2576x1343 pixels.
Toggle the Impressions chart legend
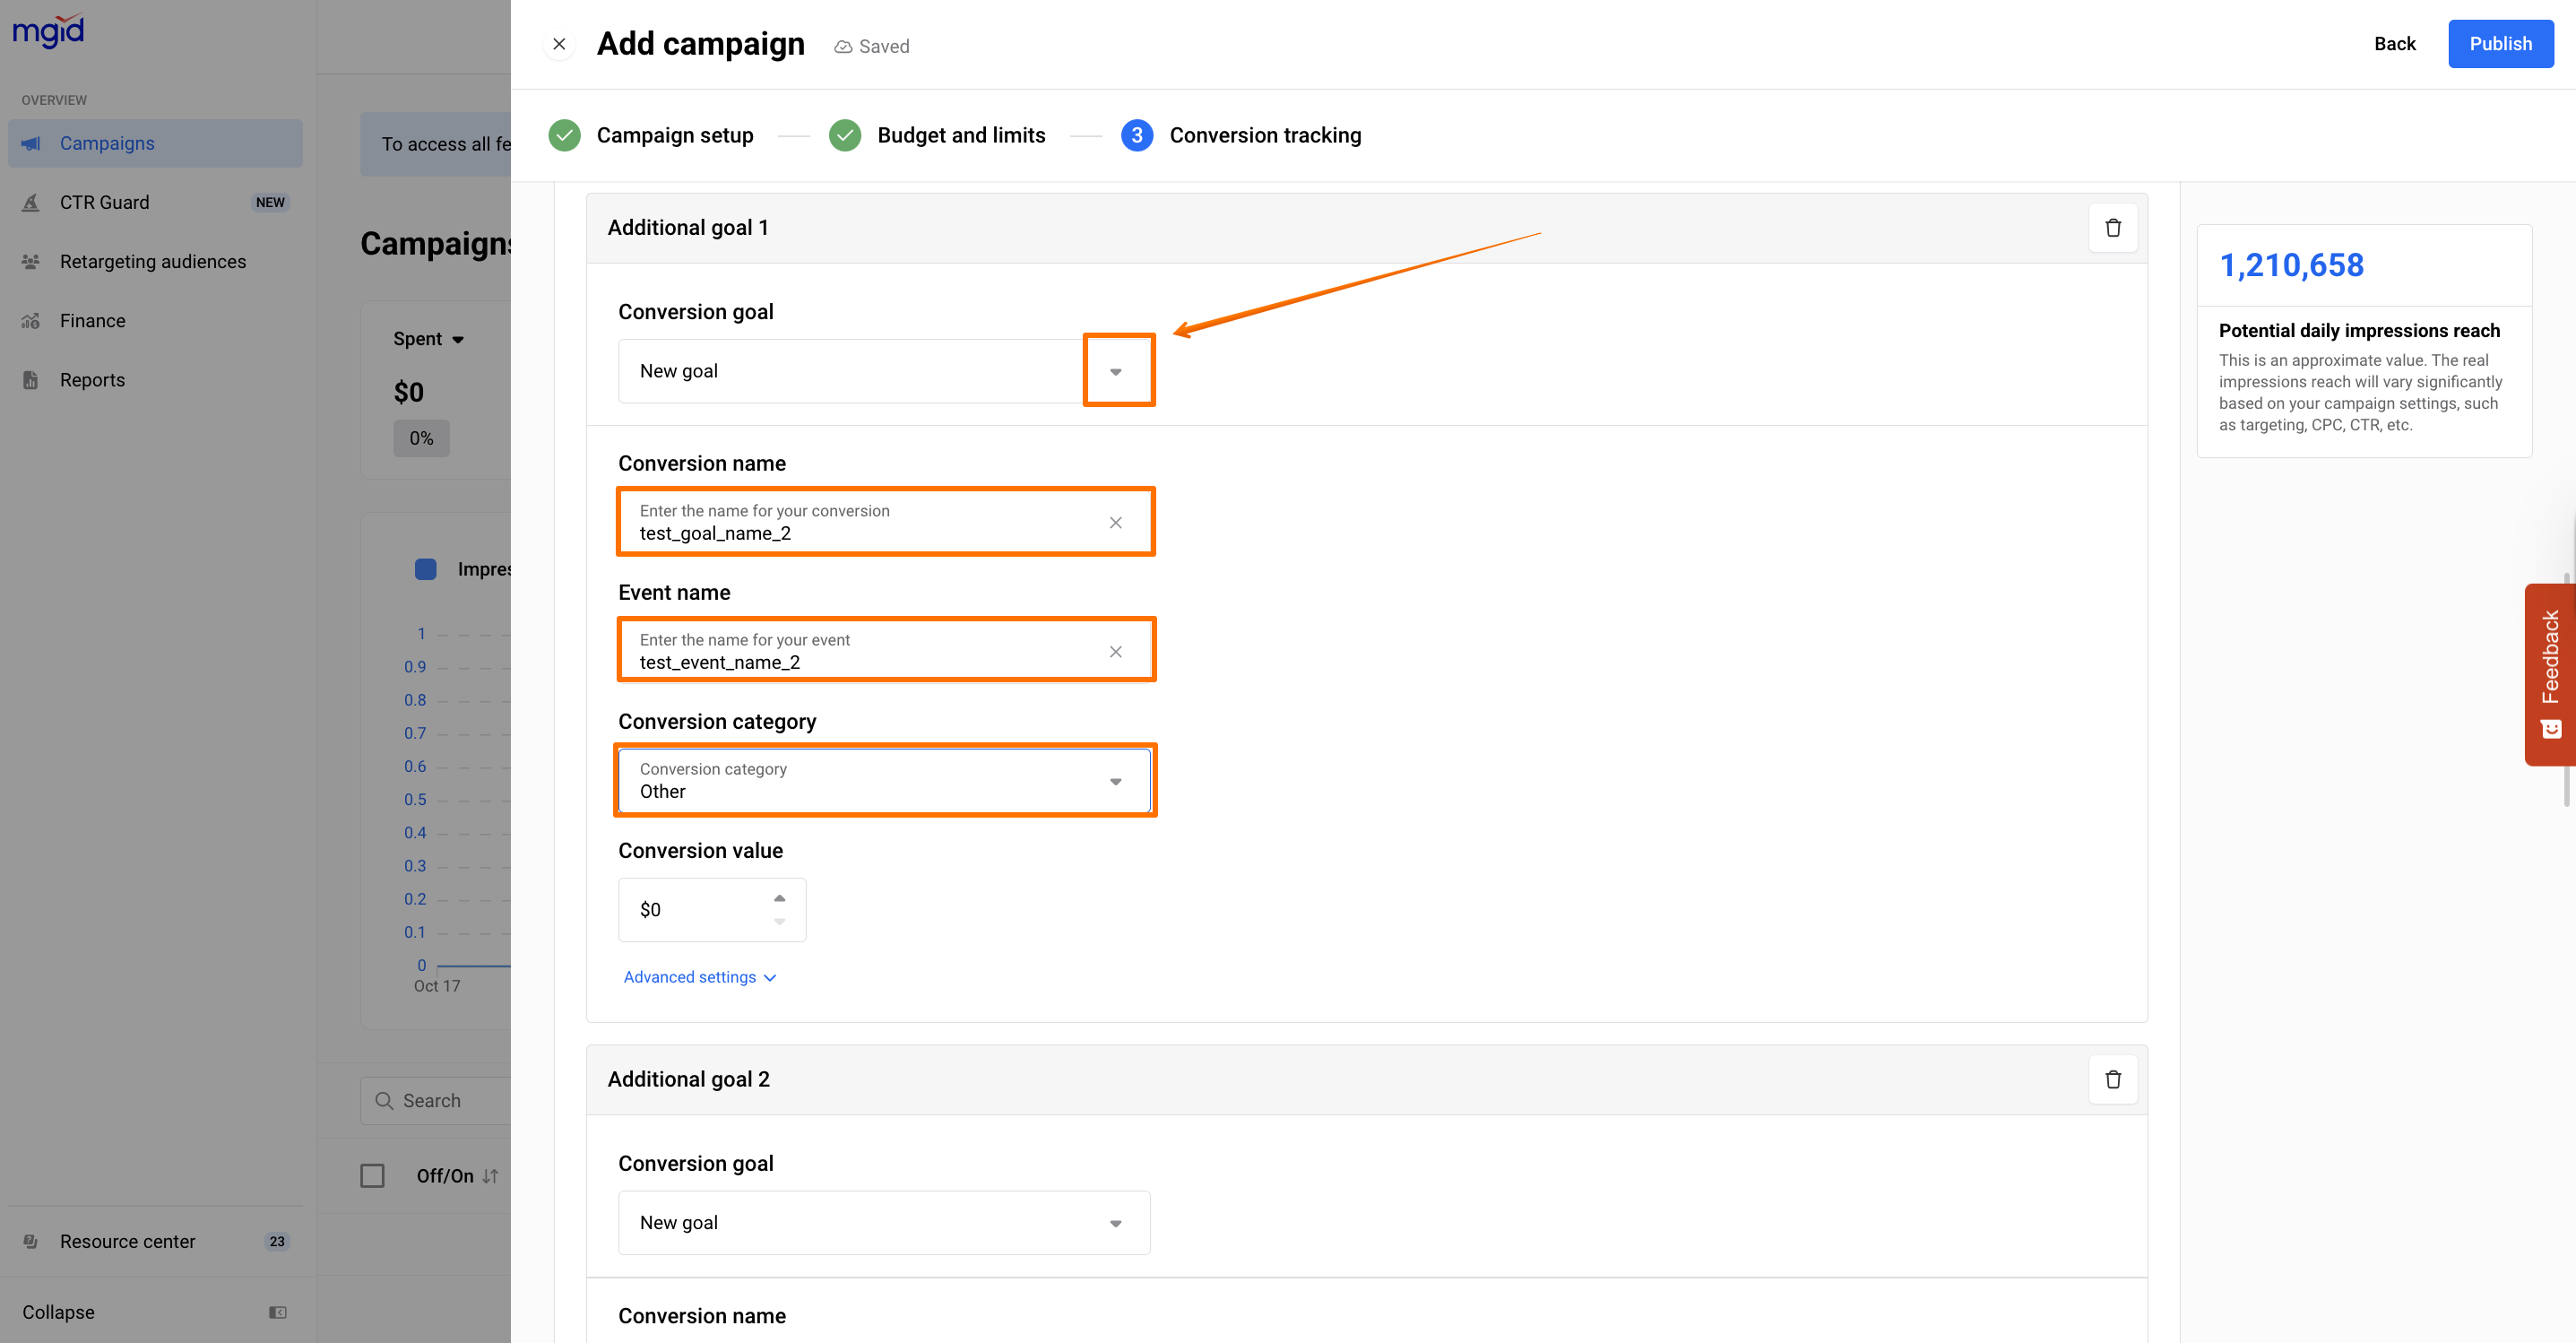(x=426, y=569)
